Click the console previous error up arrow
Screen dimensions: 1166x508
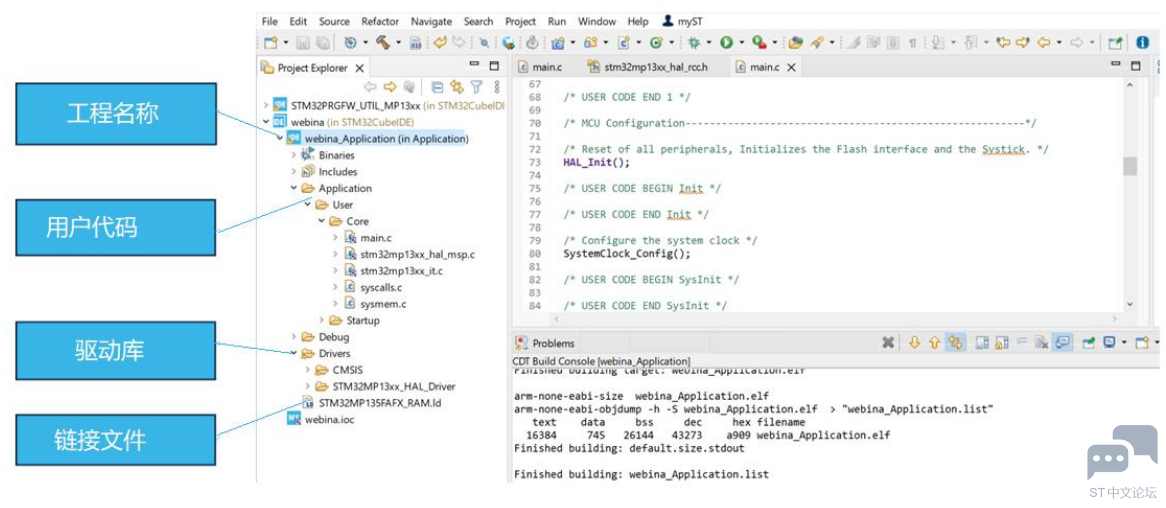tap(934, 342)
